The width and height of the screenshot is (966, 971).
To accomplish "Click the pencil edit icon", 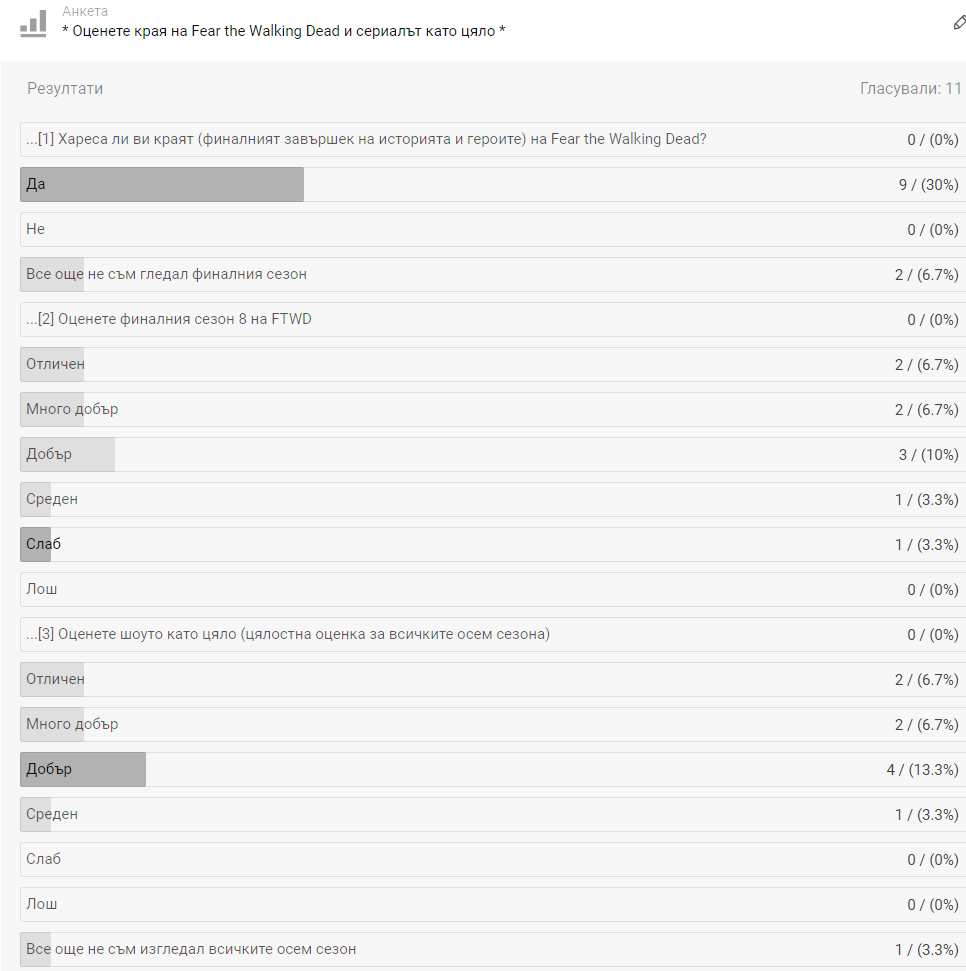I will coord(958,23).
